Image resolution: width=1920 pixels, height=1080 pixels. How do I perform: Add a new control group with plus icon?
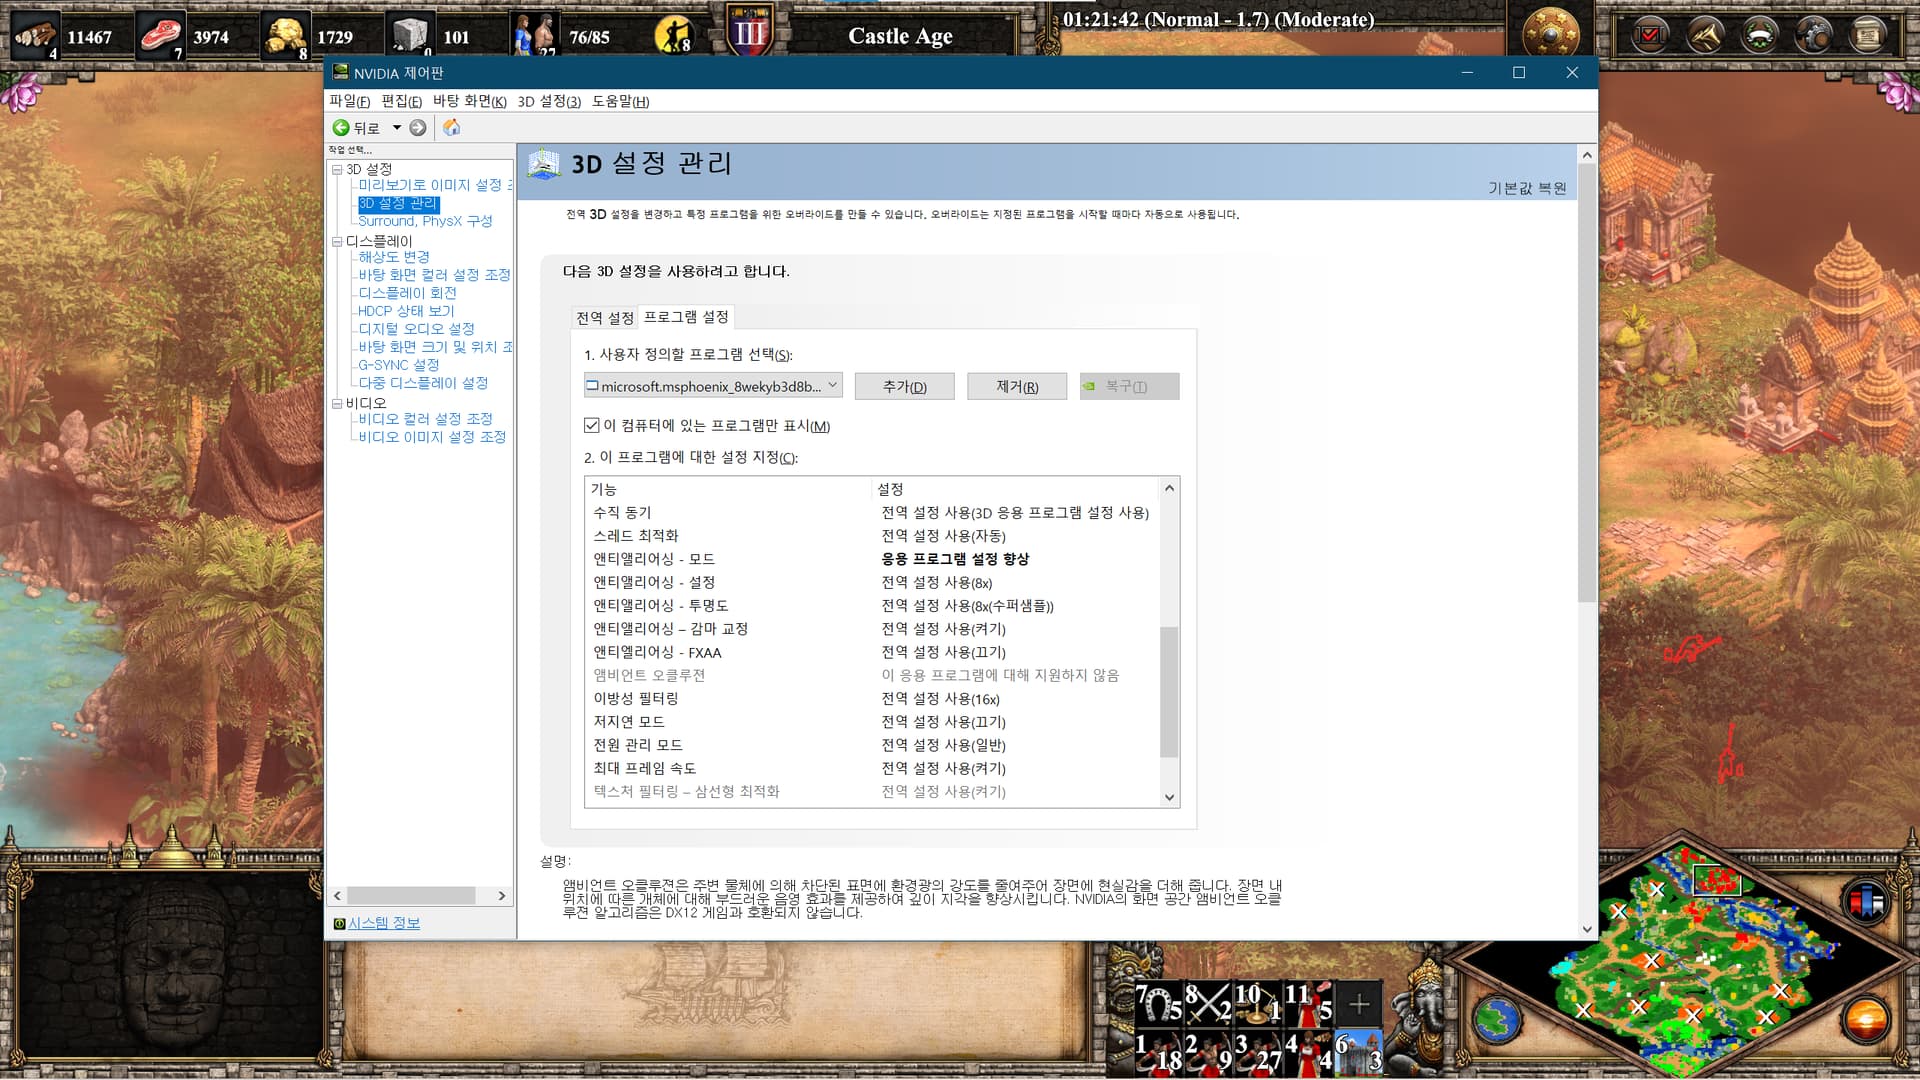pos(1358,1003)
